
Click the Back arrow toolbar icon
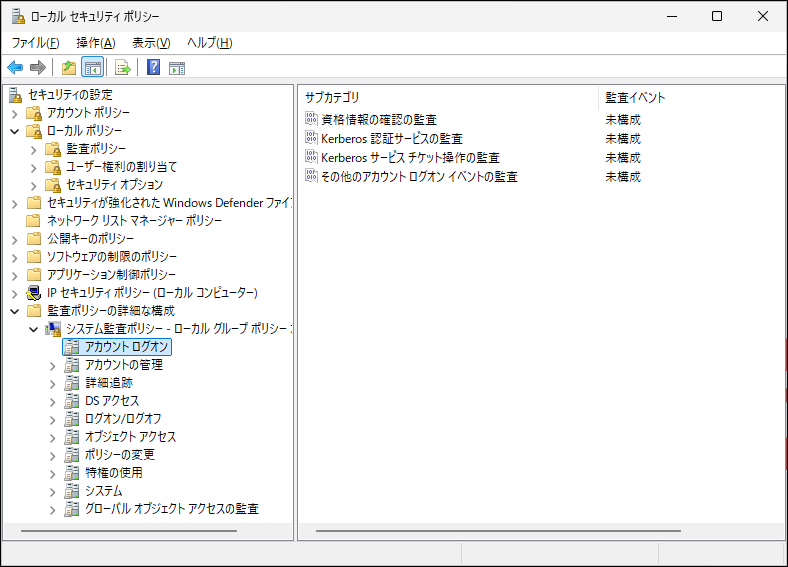coord(15,67)
